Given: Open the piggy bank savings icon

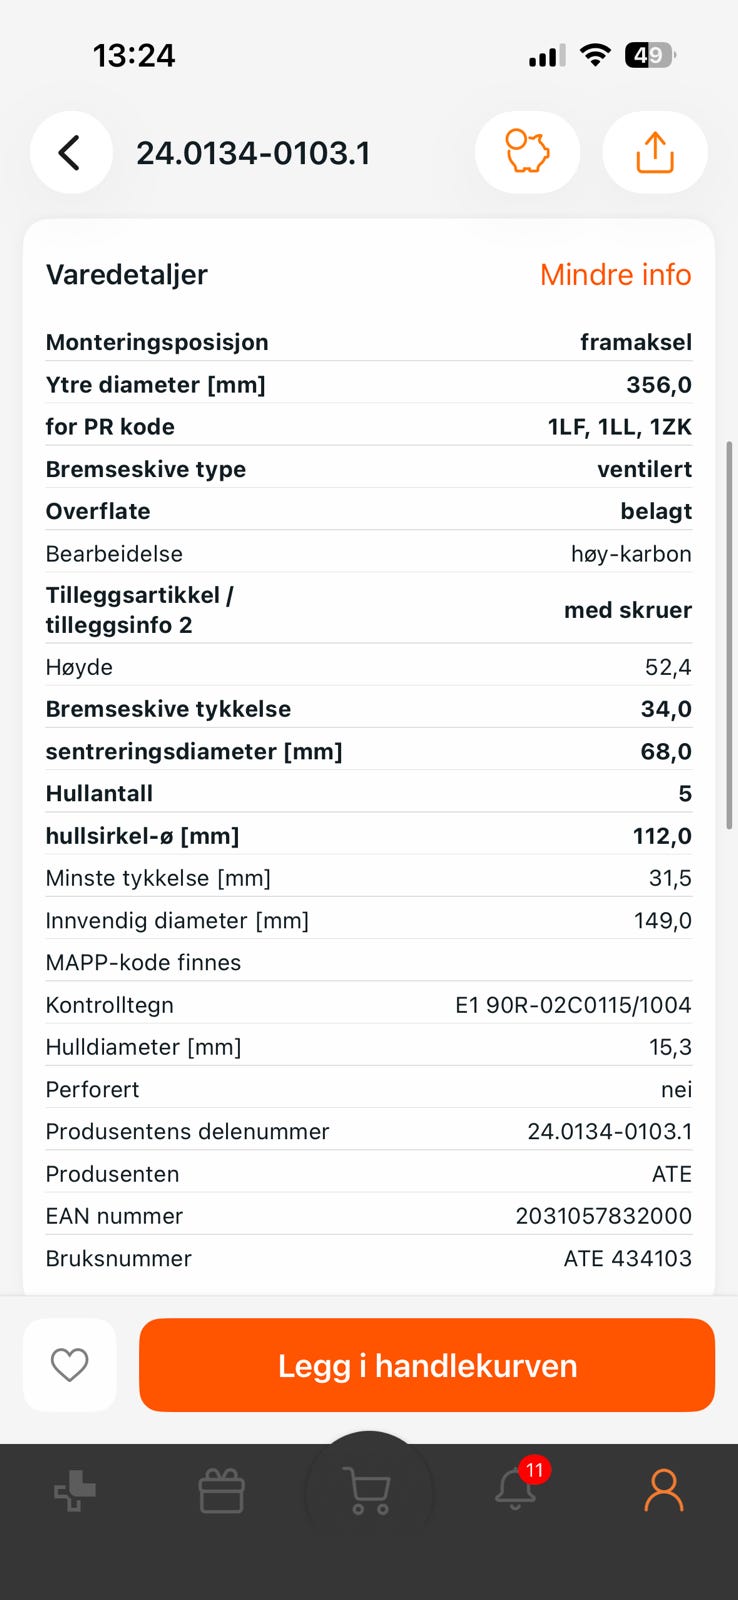Looking at the screenshot, I should (527, 153).
